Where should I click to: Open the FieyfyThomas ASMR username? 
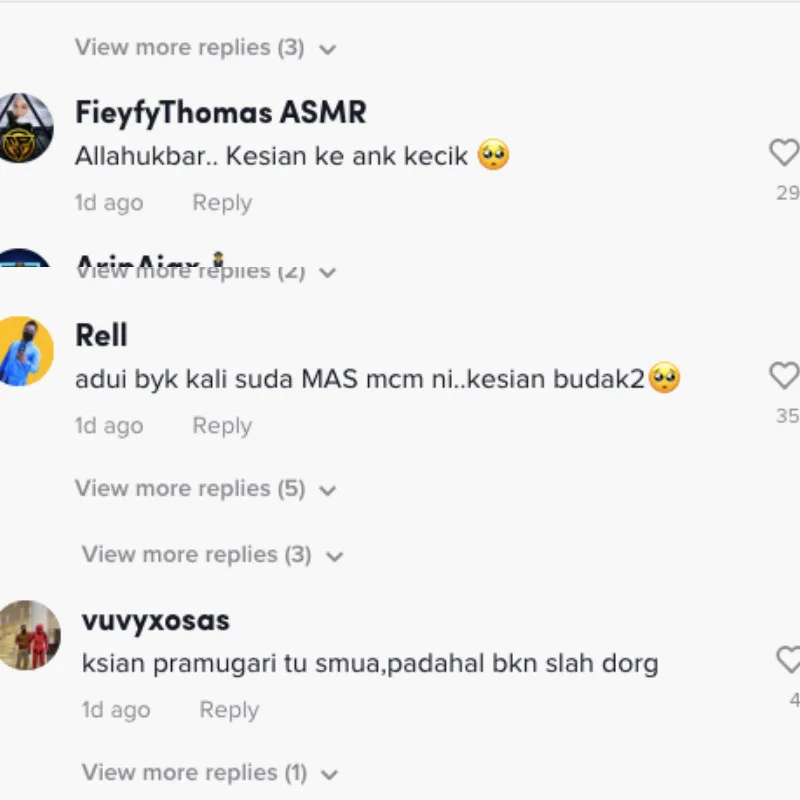click(x=220, y=113)
